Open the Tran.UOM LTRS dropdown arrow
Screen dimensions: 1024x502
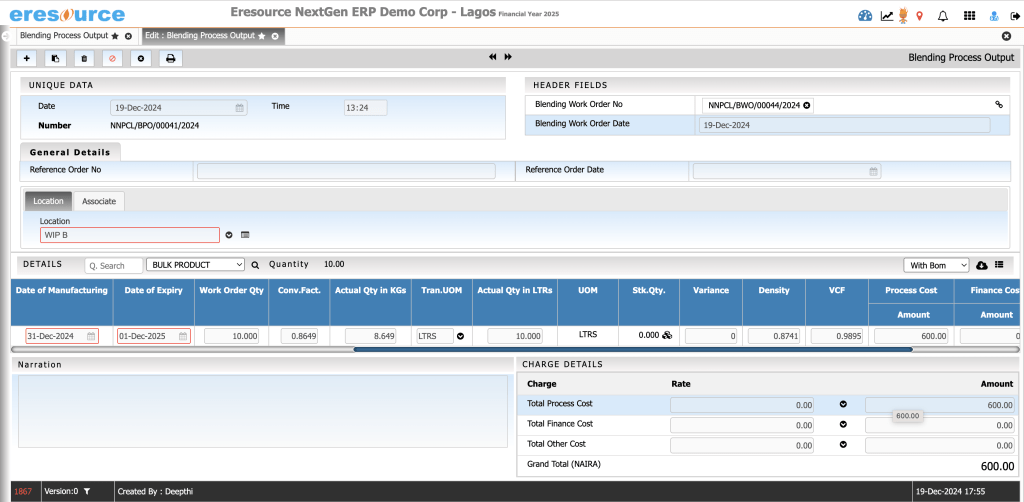pos(461,337)
